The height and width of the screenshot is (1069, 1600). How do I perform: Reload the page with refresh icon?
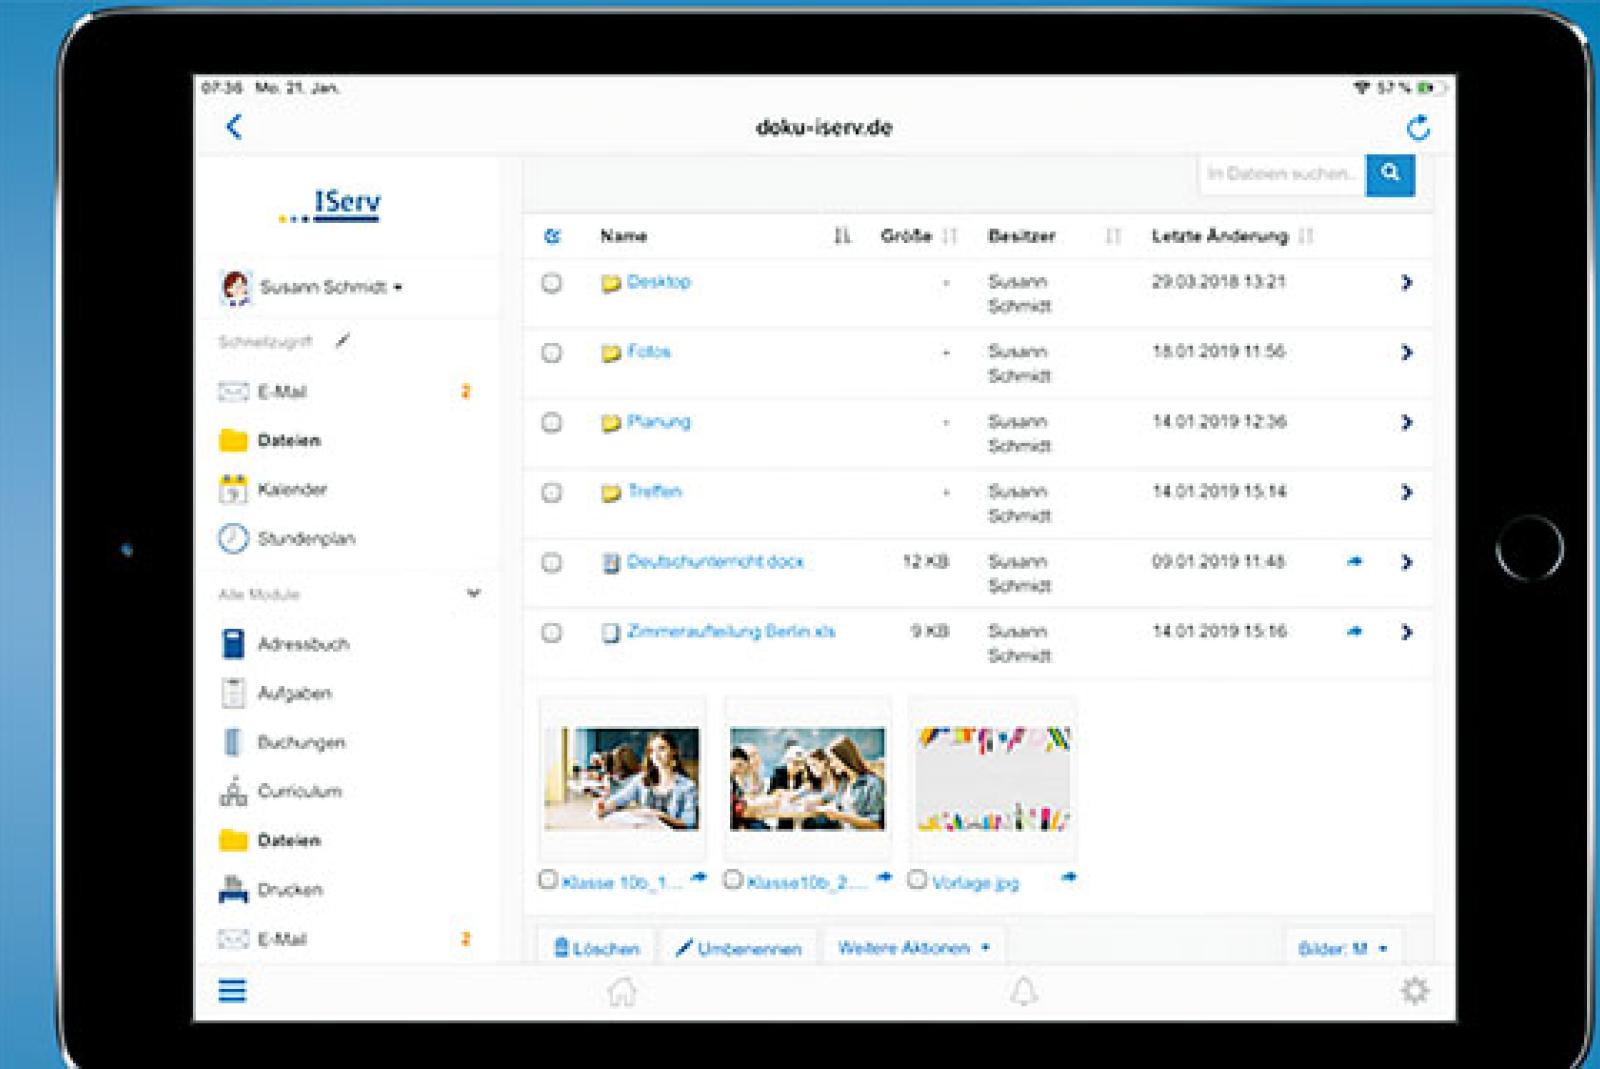[1418, 127]
